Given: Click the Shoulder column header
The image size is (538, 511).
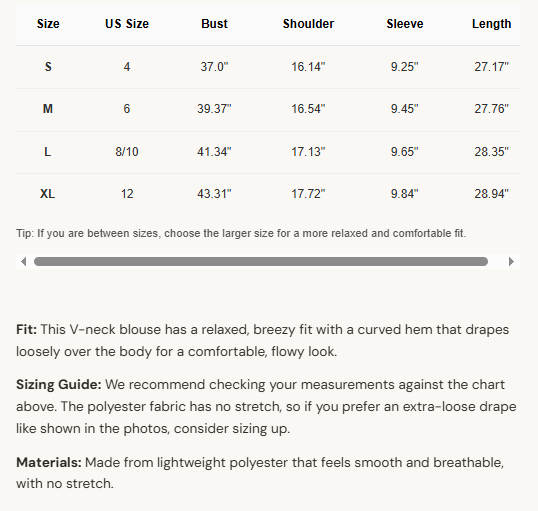Looking at the screenshot, I should tap(308, 24).
